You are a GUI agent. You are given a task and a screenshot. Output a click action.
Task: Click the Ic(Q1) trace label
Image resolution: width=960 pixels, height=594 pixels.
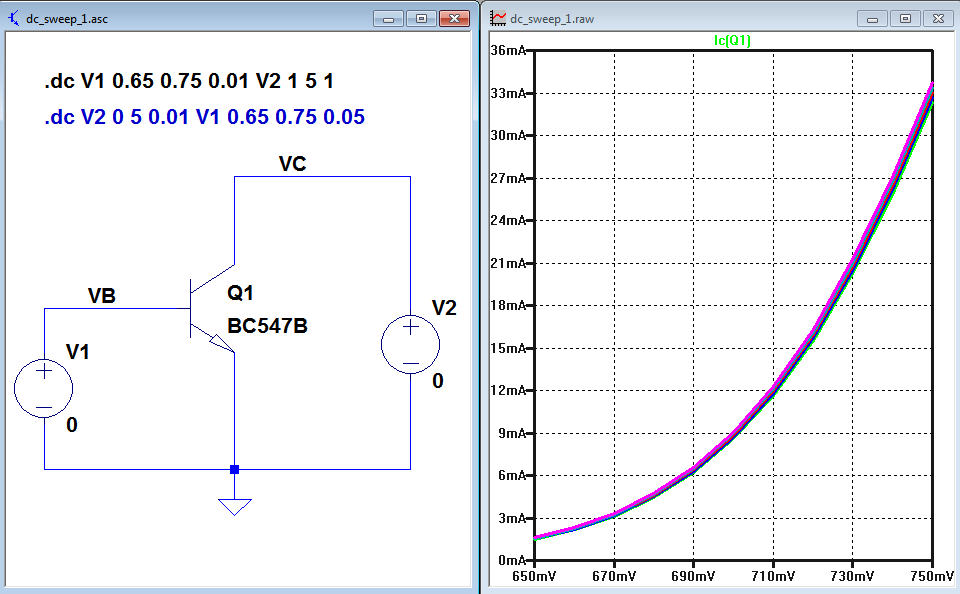(732, 40)
